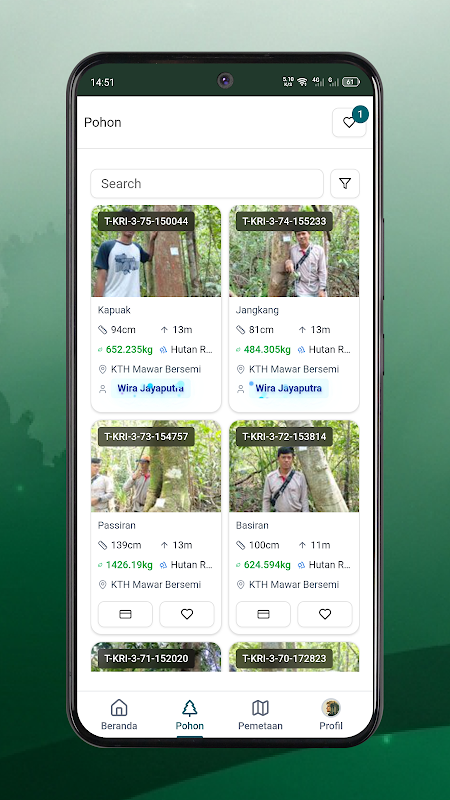Open tree photo T-KRI-3-72-153814
This screenshot has height=800, width=450.
coord(294,466)
